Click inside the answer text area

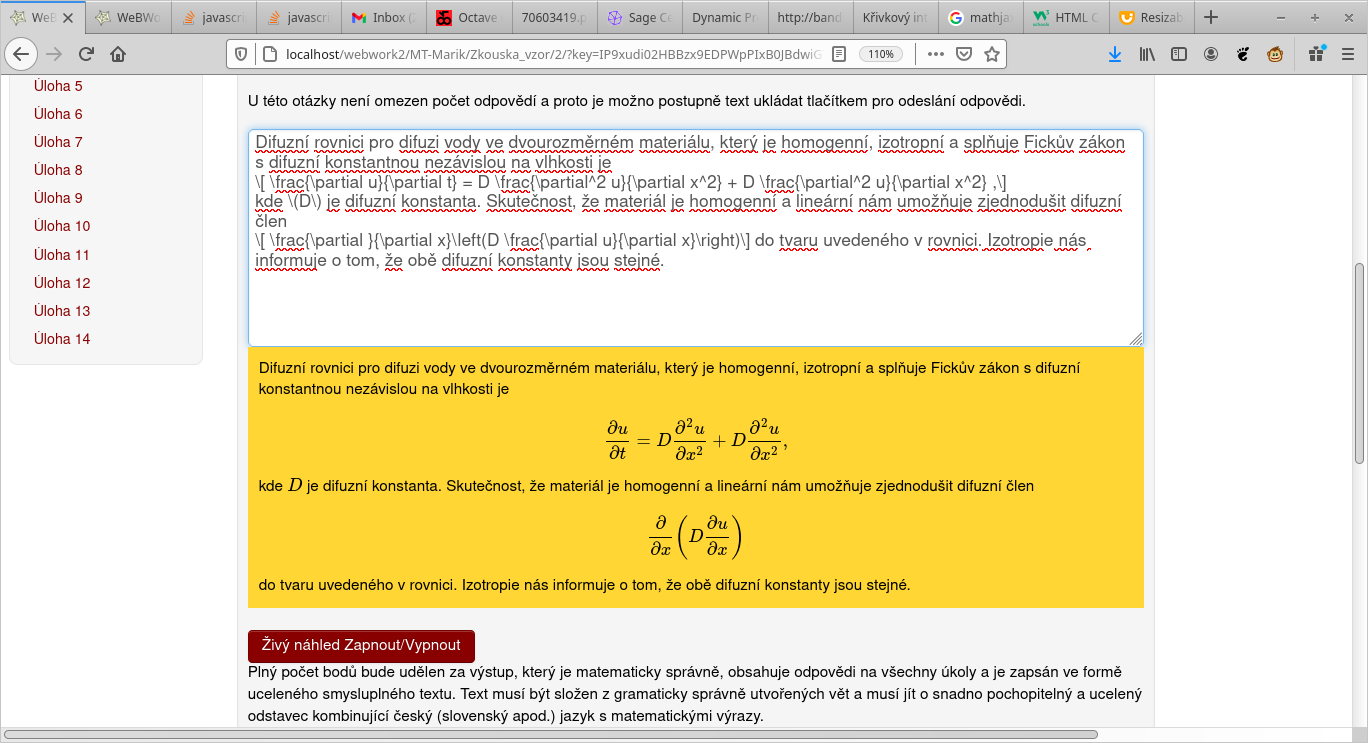[x=695, y=238]
